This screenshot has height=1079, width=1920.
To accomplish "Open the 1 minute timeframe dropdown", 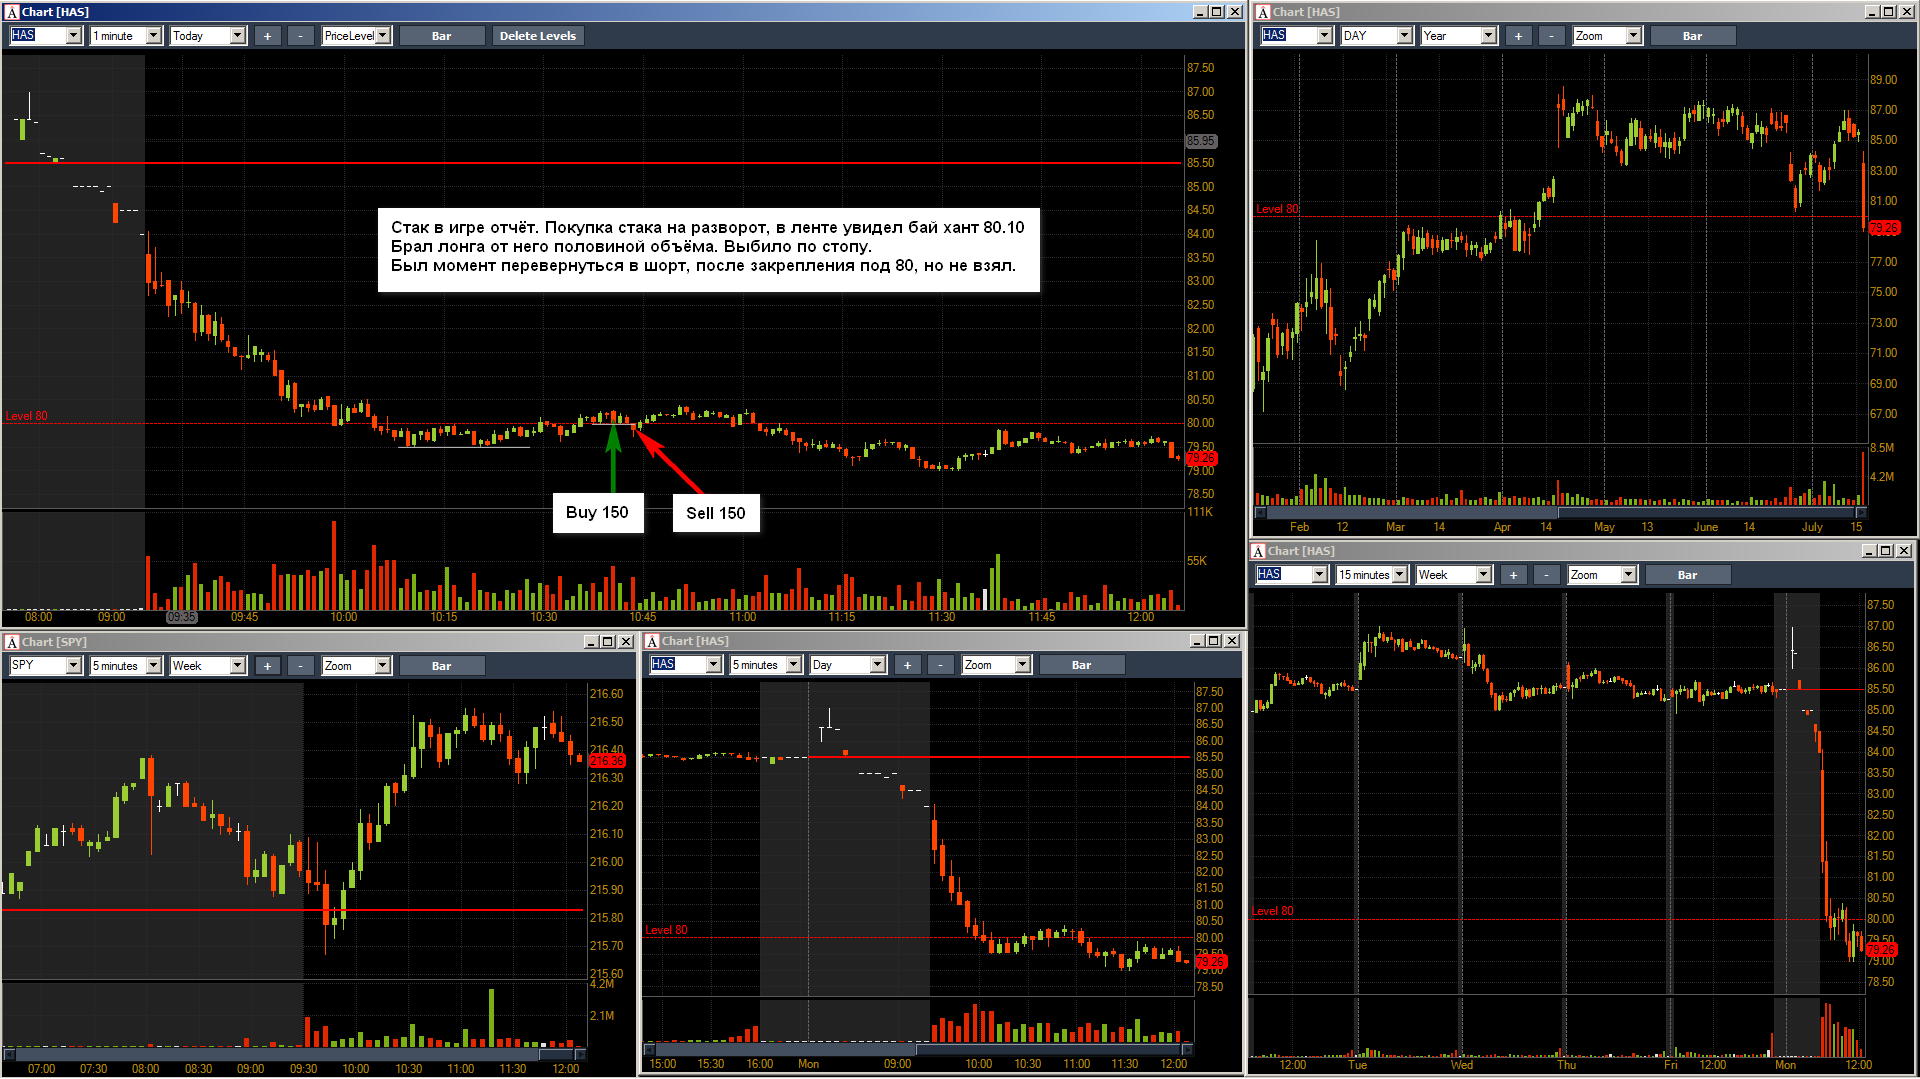I will click(x=153, y=36).
